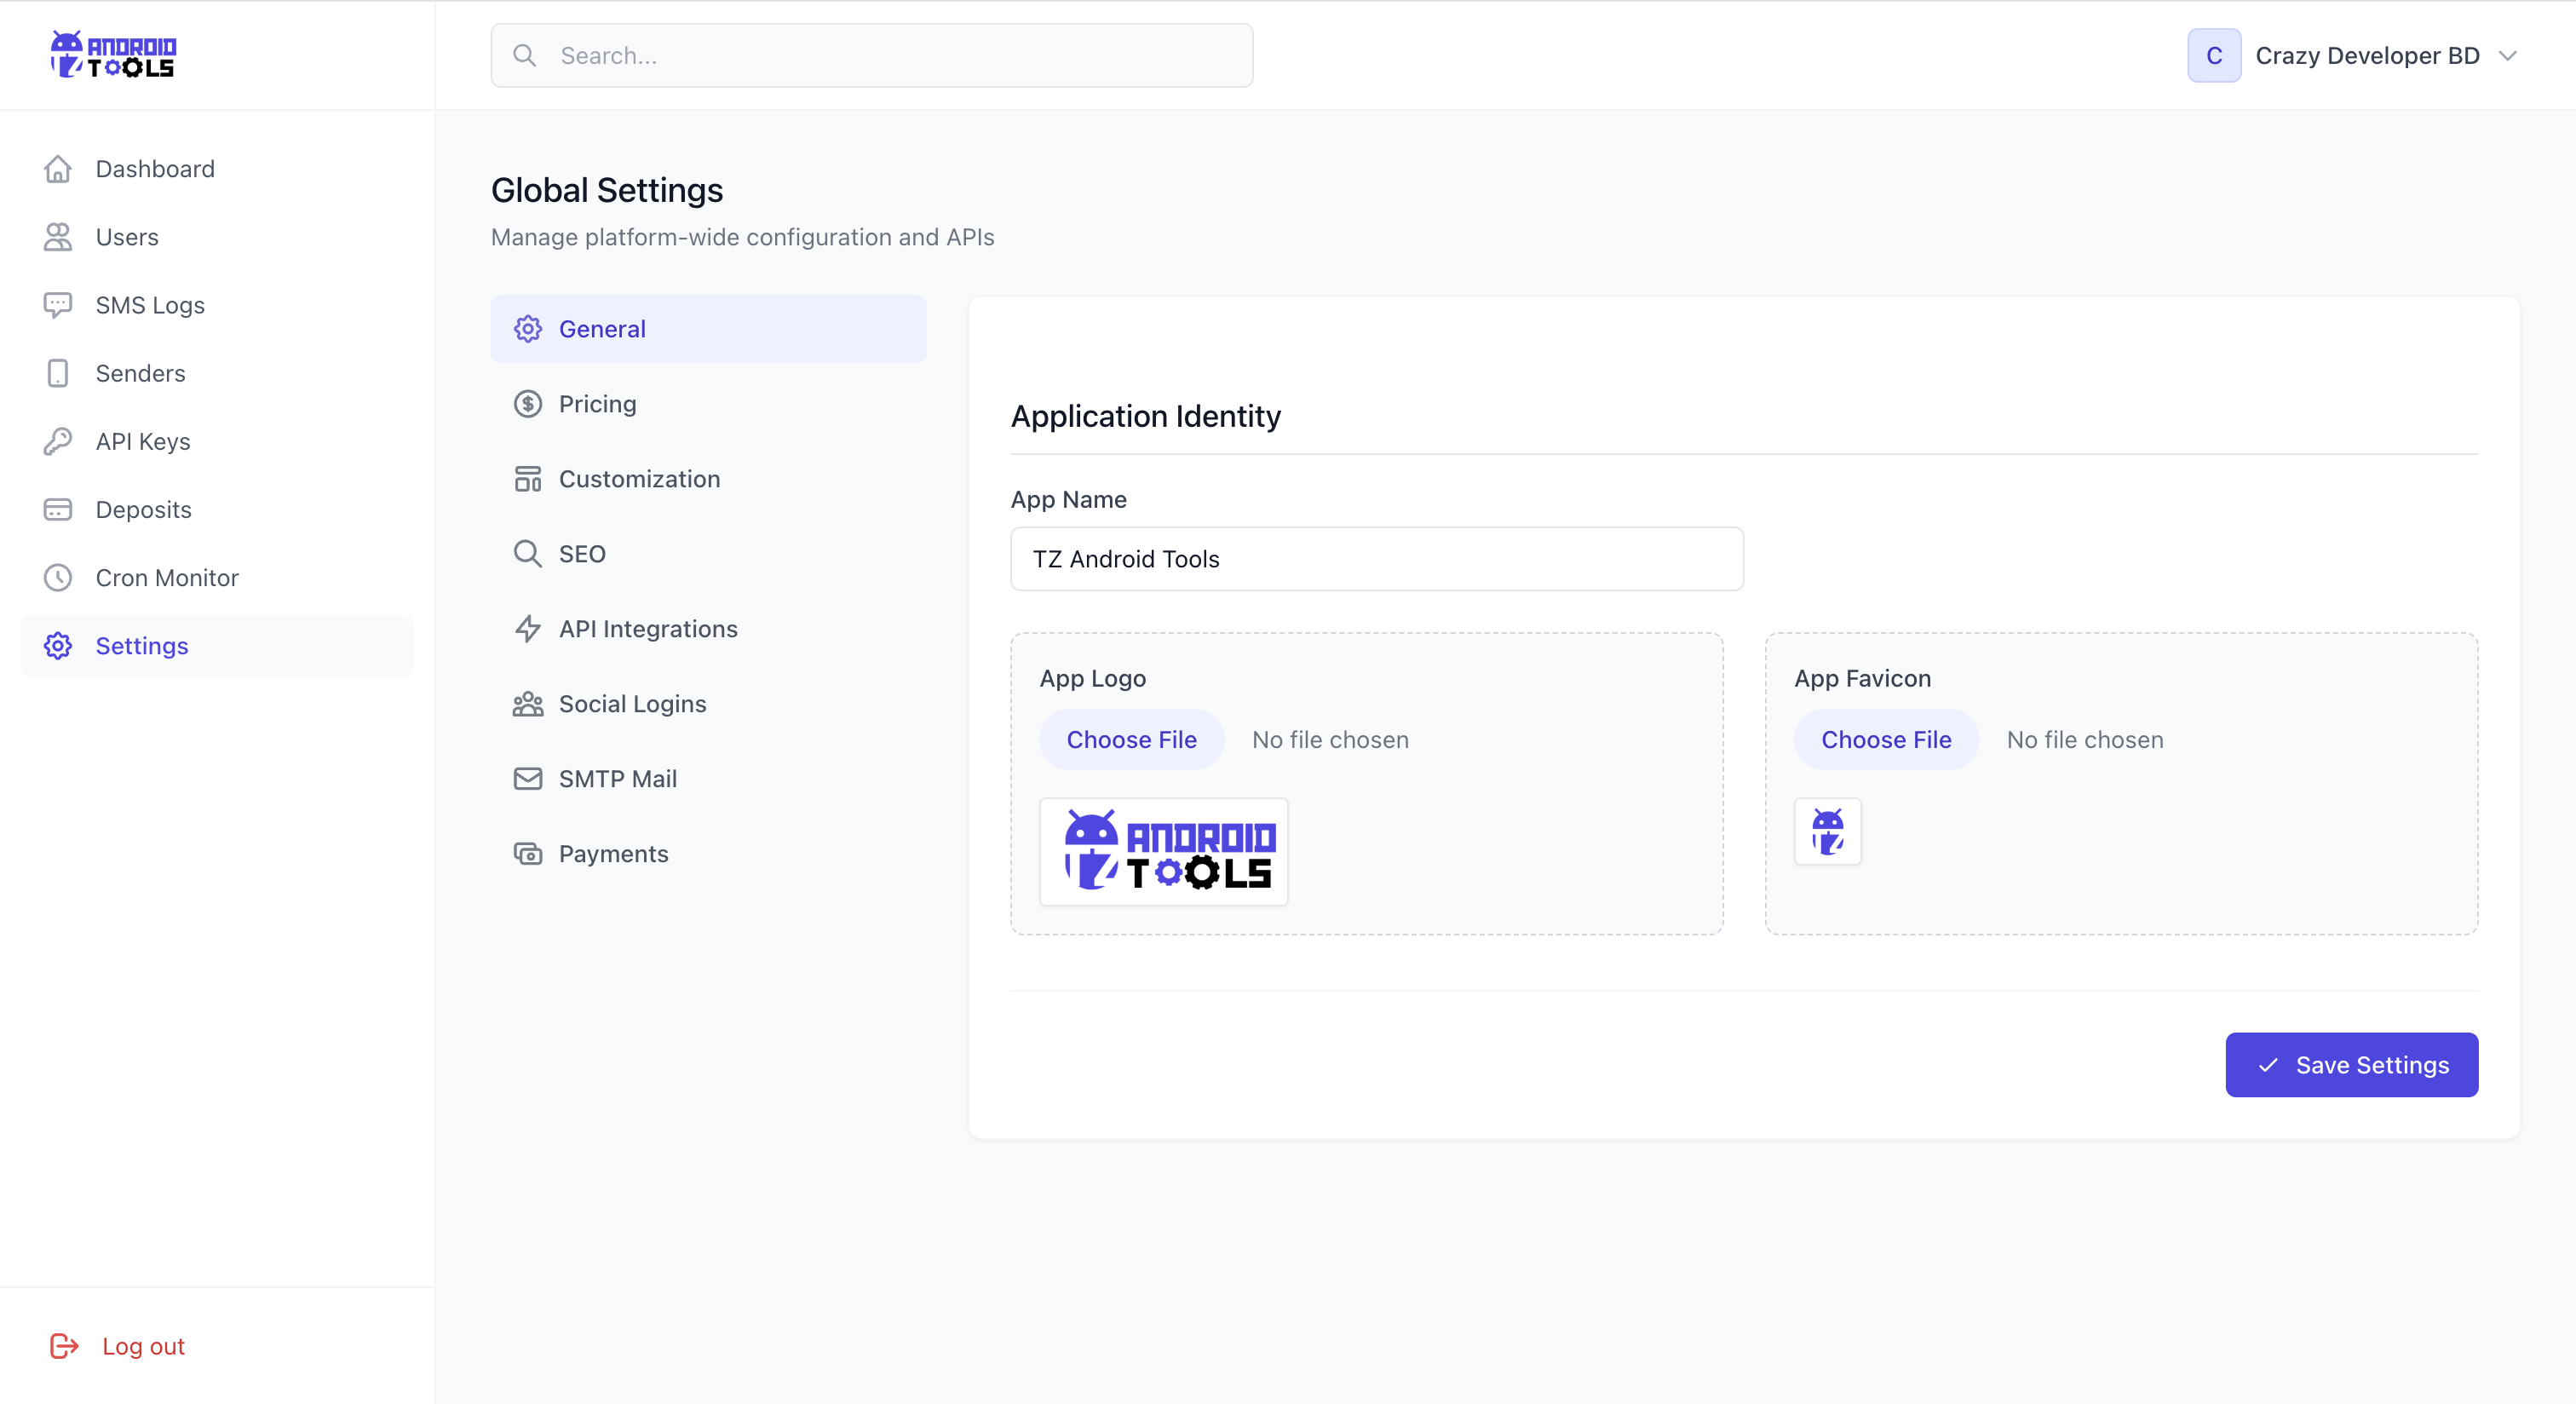The width and height of the screenshot is (2576, 1404).
Task: Open the Deposits page
Action: [x=217, y=509]
